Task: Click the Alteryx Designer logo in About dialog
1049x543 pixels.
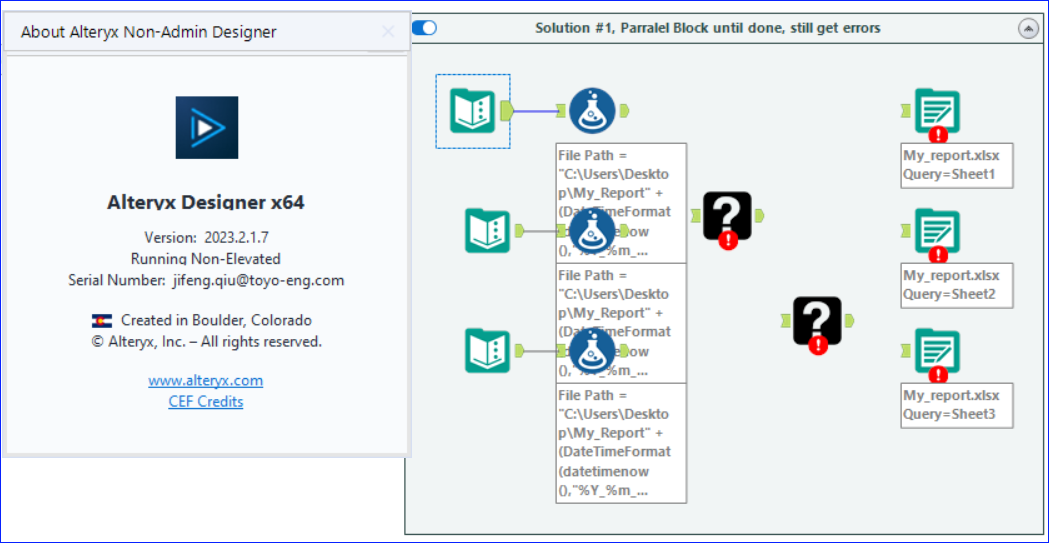Action: [207, 128]
